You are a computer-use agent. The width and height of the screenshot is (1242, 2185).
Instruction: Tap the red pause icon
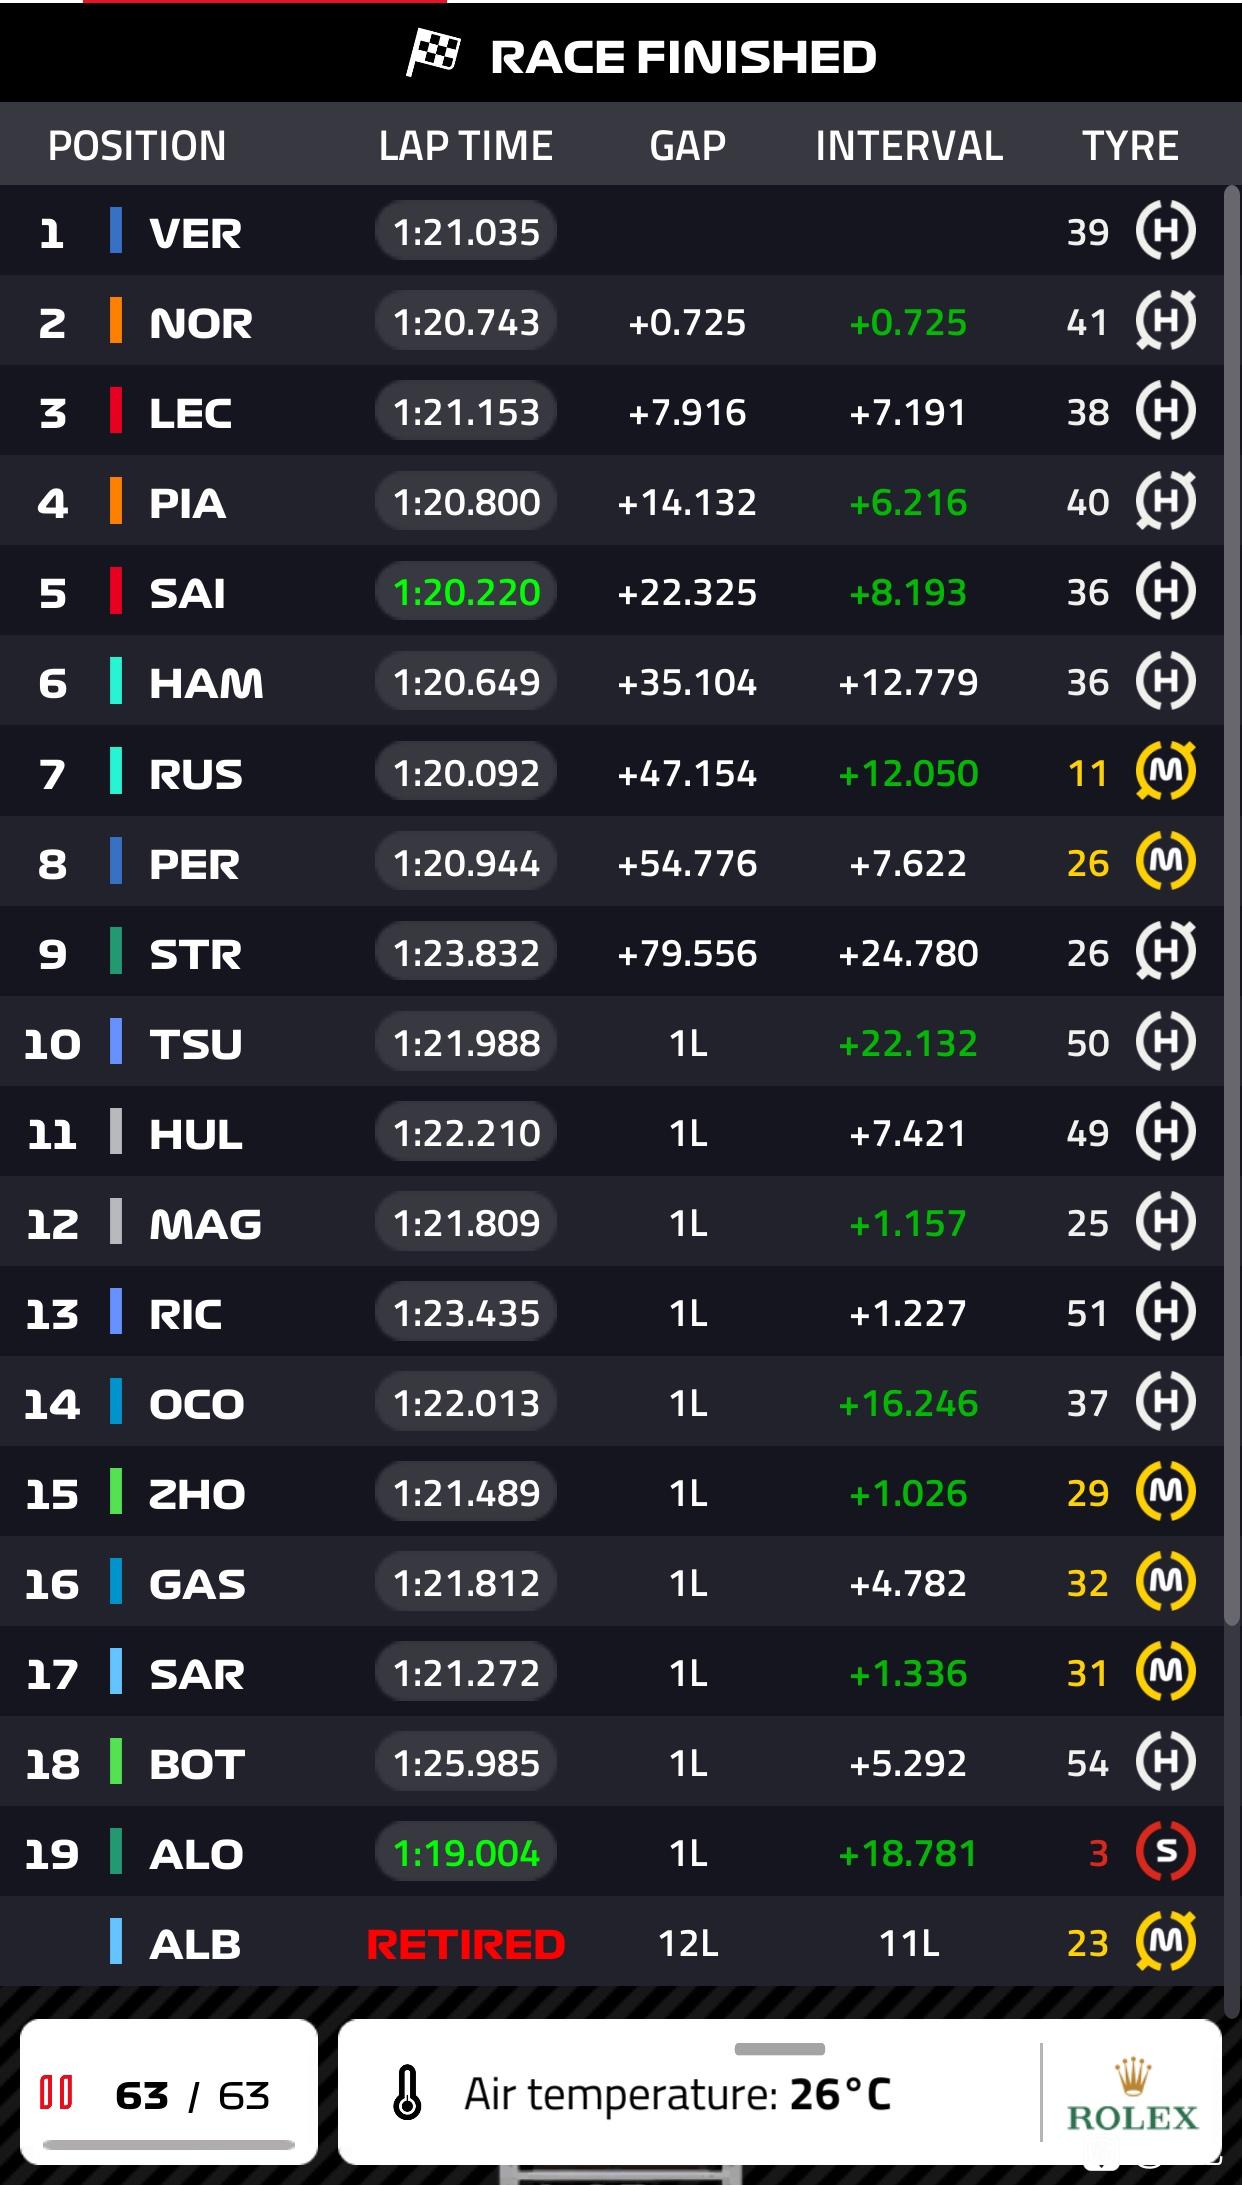coord(56,2092)
